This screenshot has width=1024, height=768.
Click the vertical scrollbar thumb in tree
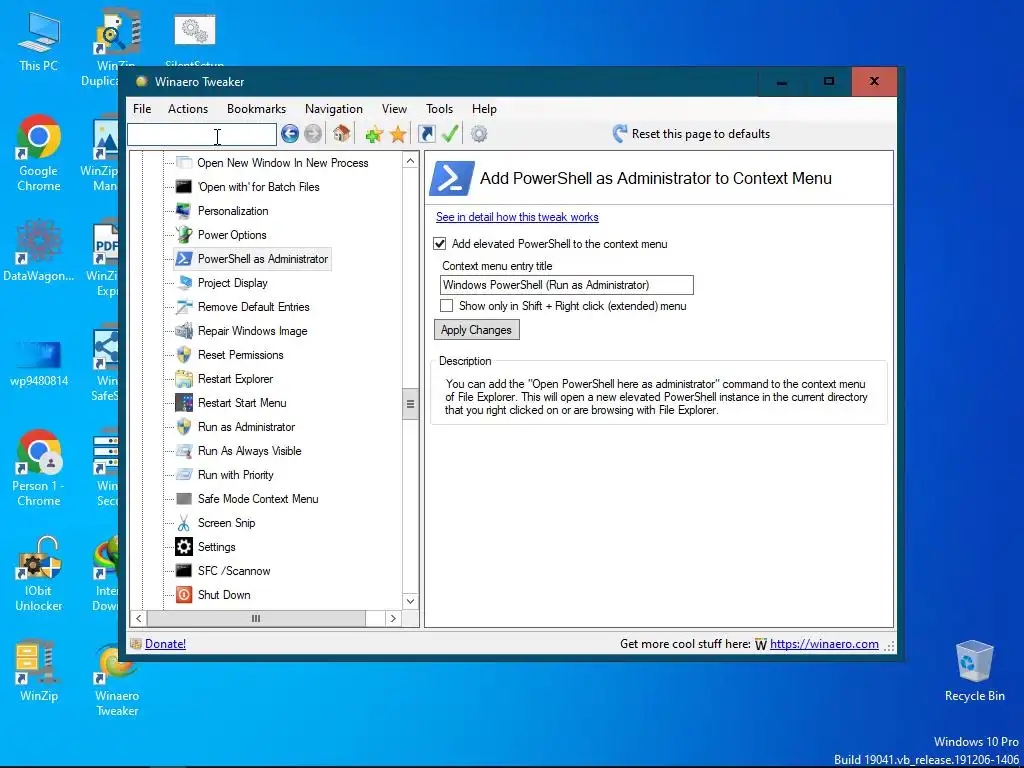tap(410, 404)
